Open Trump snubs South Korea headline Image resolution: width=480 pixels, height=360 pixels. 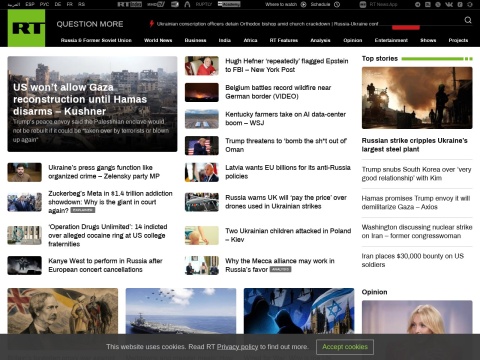pos(417,174)
